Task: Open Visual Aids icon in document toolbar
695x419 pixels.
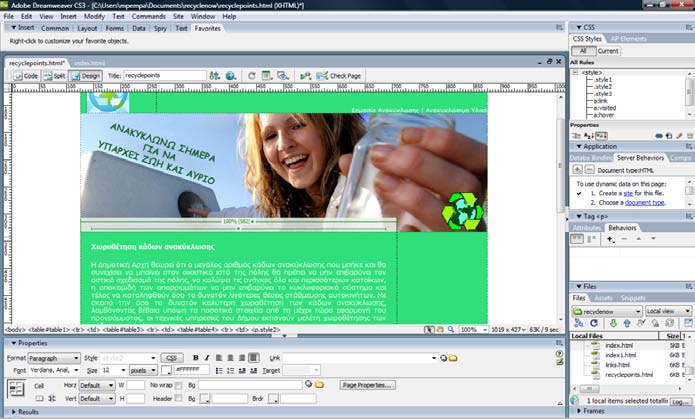Action: click(283, 76)
